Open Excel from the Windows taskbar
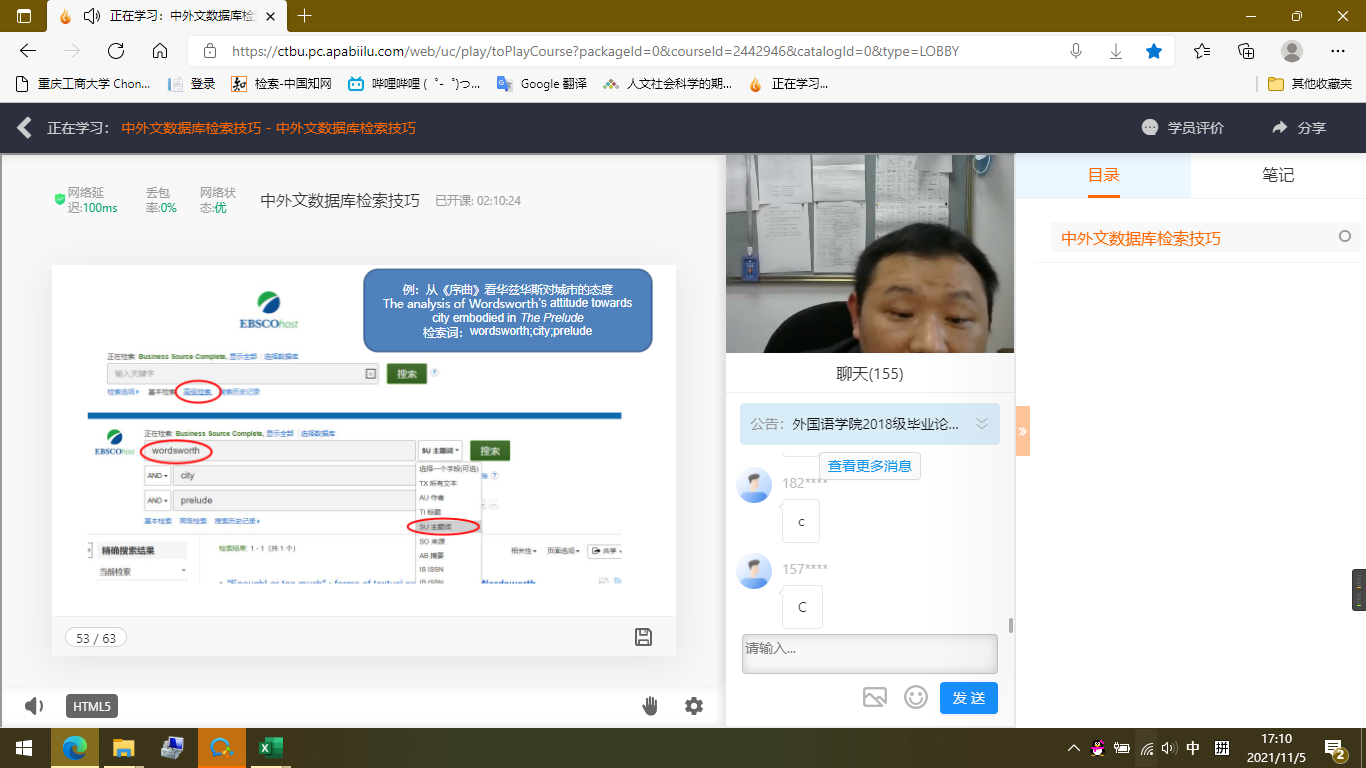 coord(270,748)
